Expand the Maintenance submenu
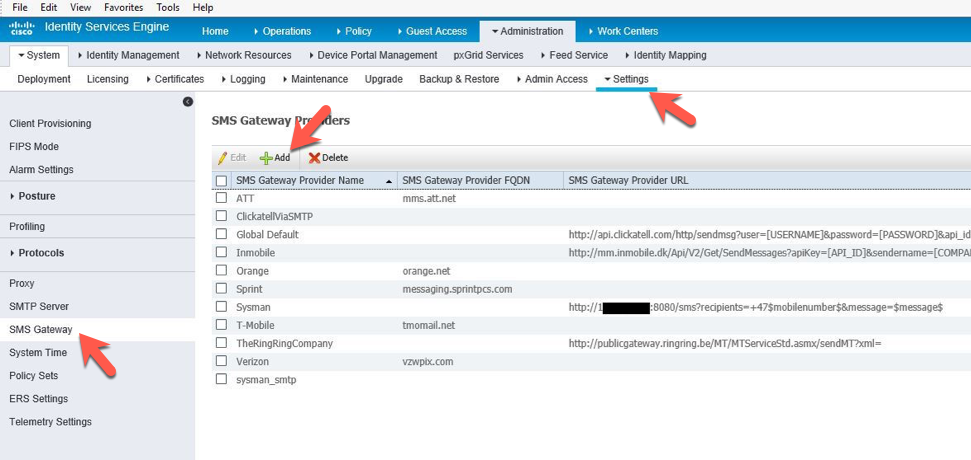This screenshot has width=971, height=460. coord(315,79)
